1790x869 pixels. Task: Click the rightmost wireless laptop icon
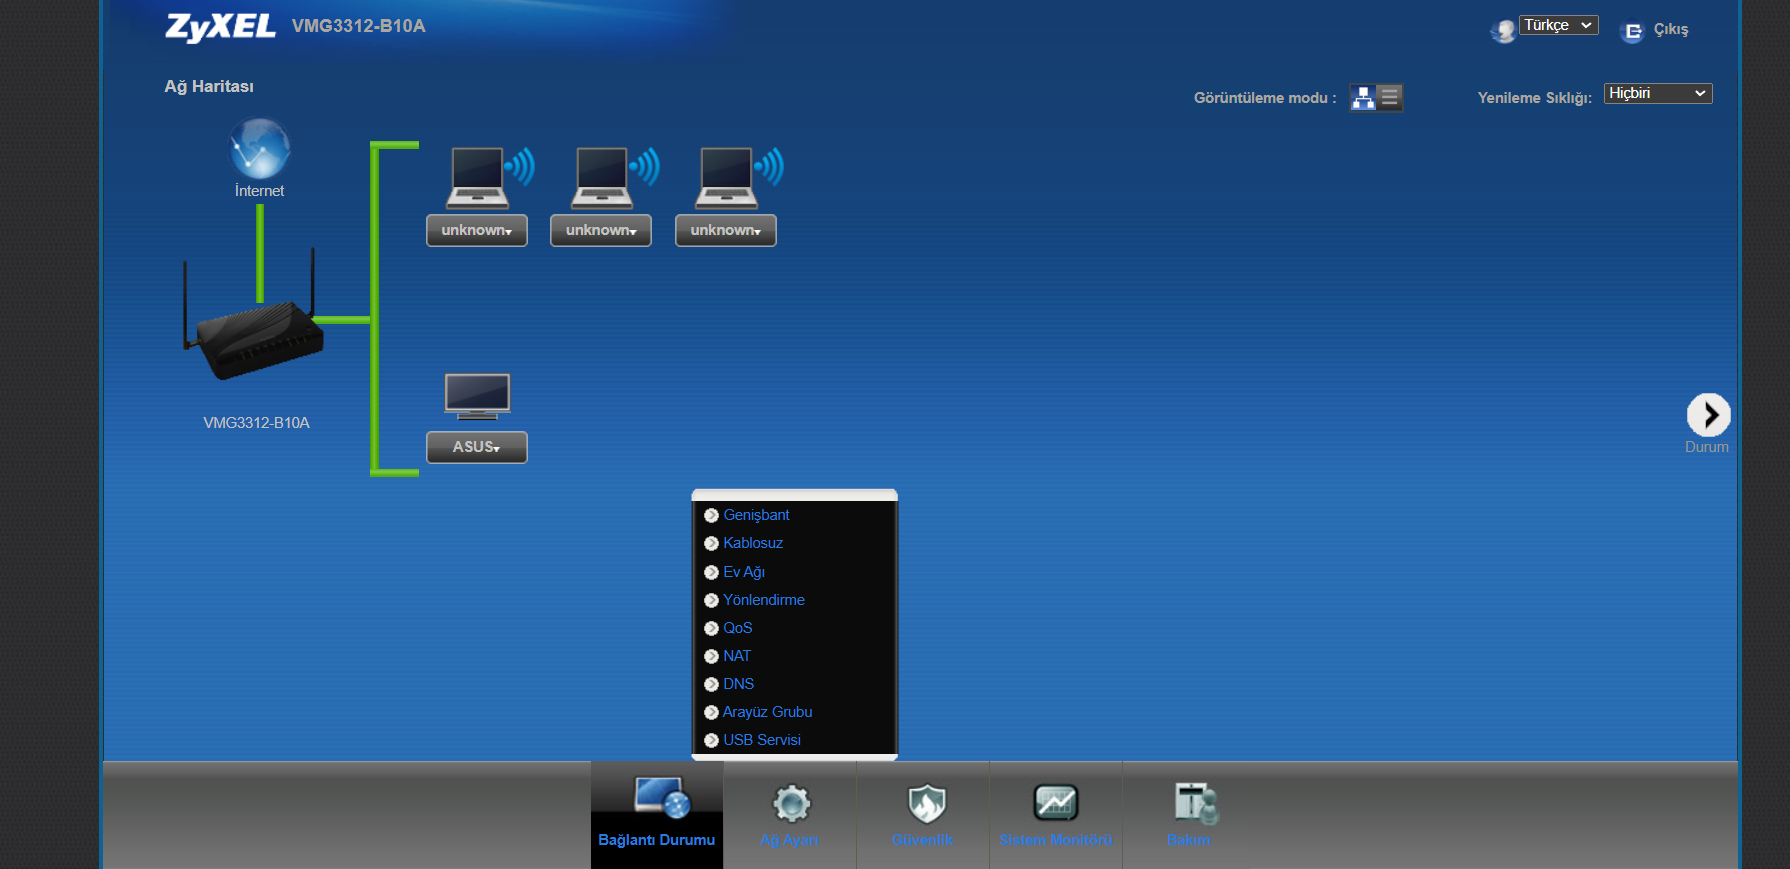[x=739, y=178]
